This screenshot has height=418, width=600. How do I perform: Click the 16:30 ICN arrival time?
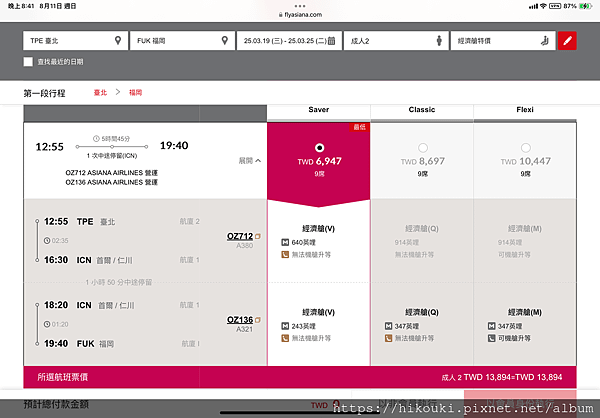56,260
